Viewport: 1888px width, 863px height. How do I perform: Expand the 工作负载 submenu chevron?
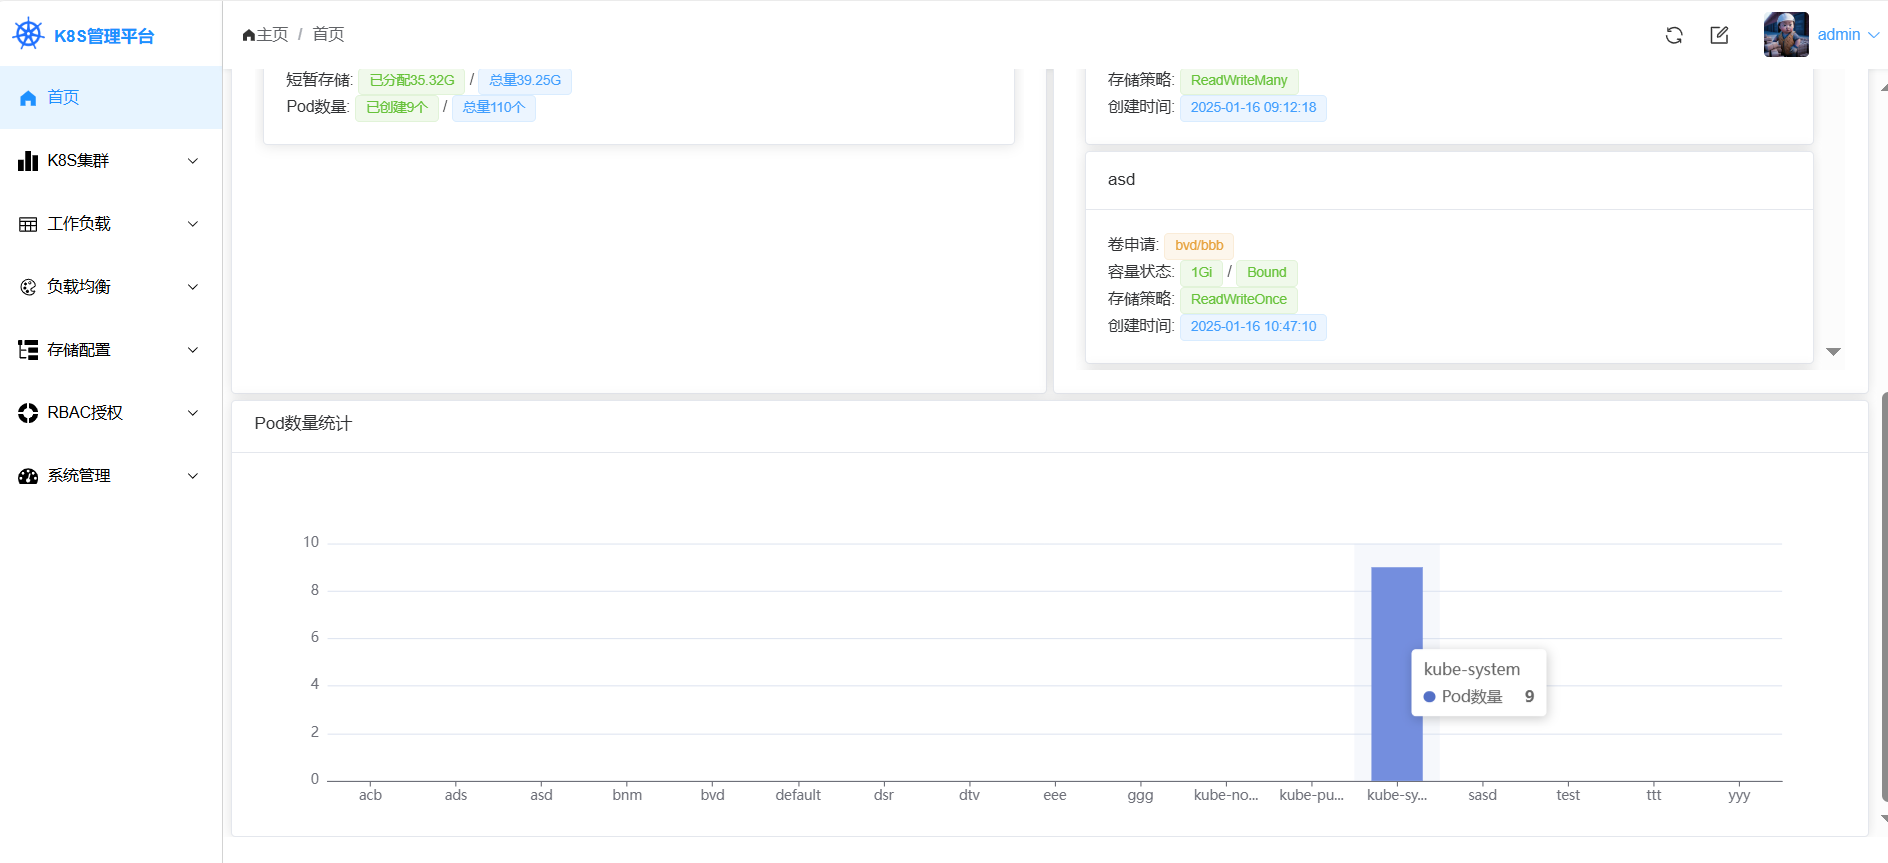[193, 224]
